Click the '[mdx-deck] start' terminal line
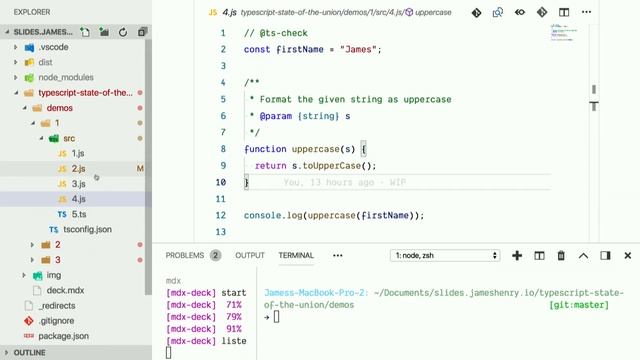The image size is (640, 360). (x=206, y=293)
